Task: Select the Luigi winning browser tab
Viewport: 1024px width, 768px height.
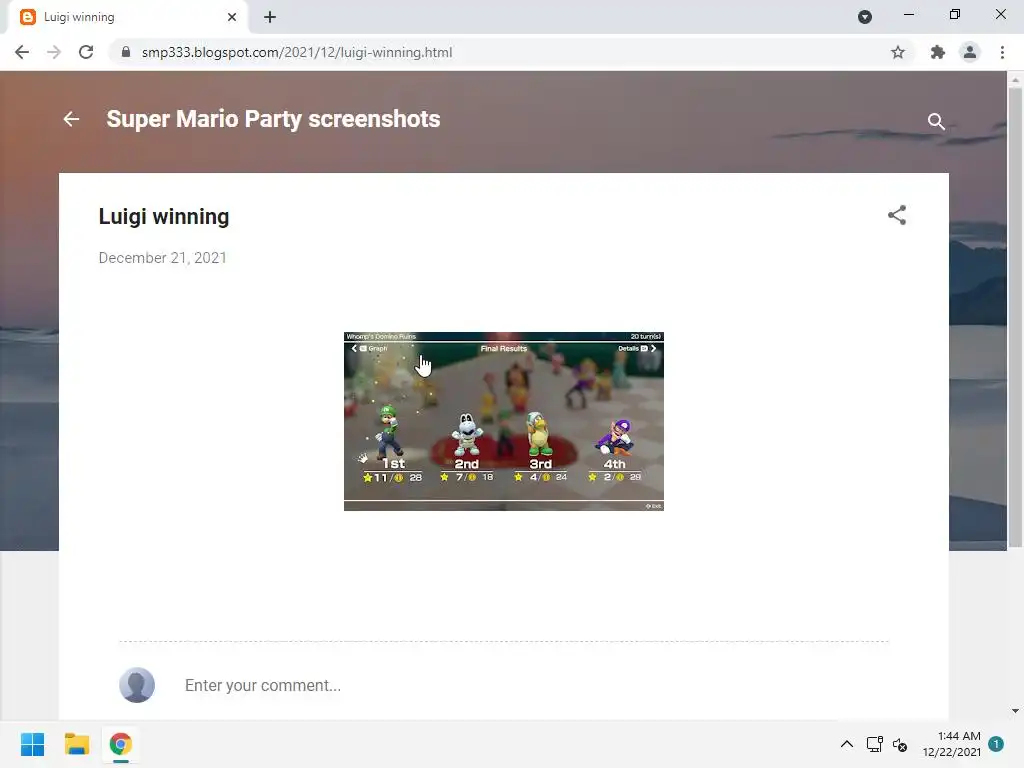Action: pyautogui.click(x=127, y=17)
